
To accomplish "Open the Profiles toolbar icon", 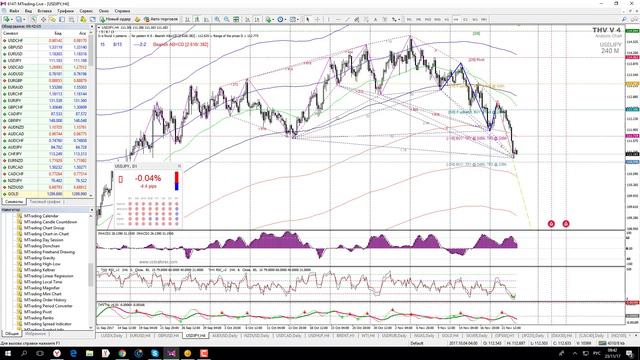I will click(x=19, y=19).
